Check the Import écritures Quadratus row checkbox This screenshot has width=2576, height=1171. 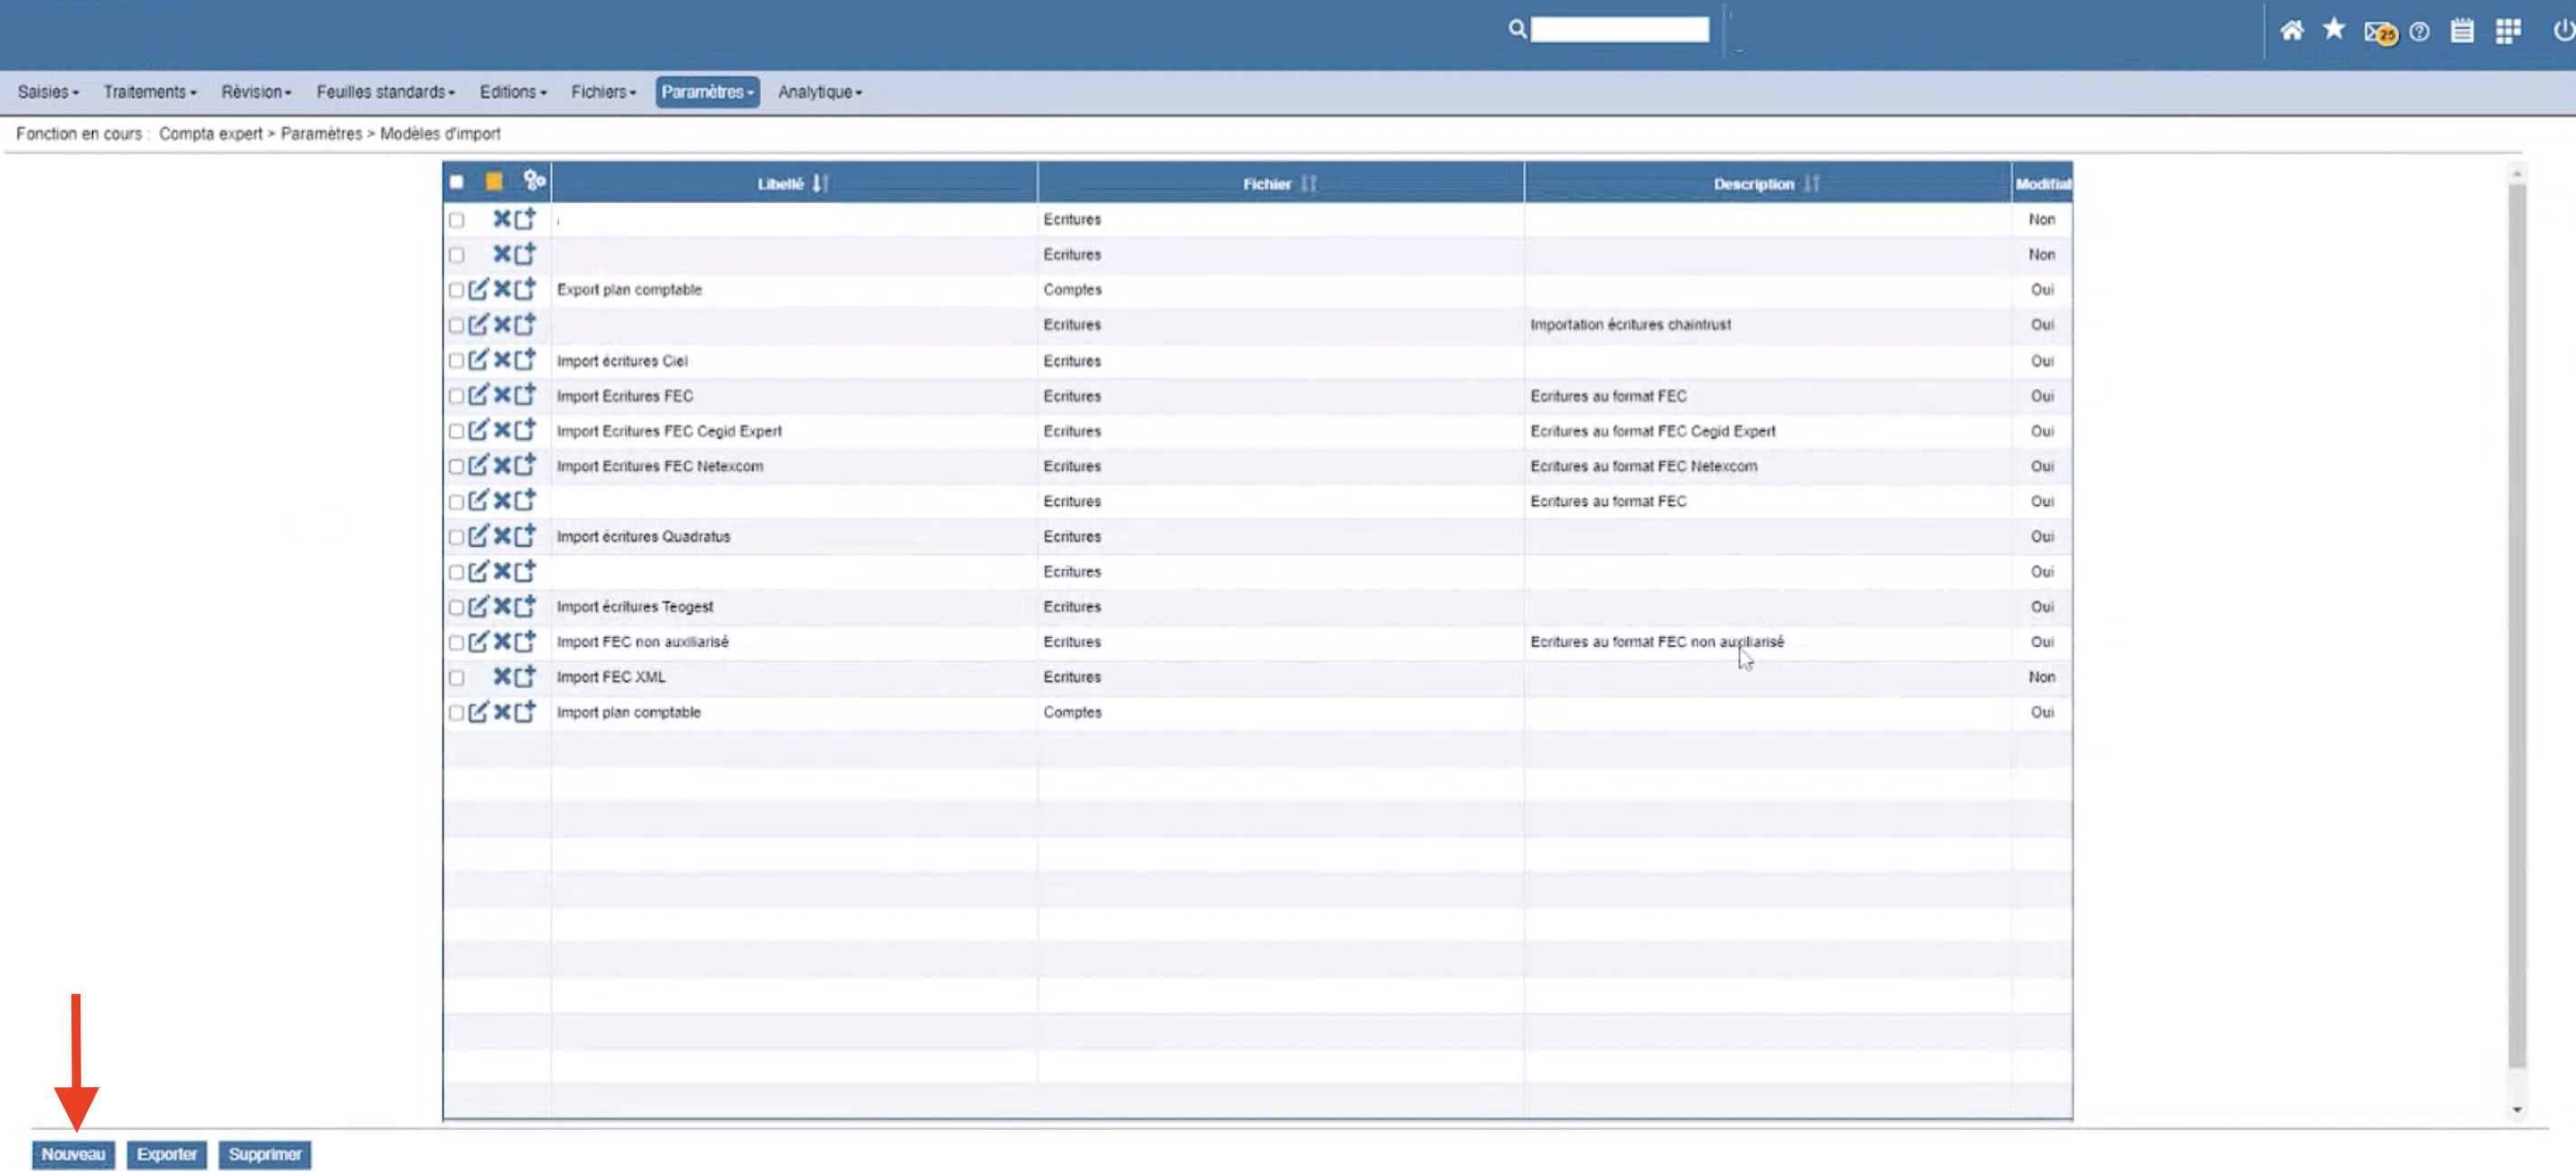tap(456, 537)
